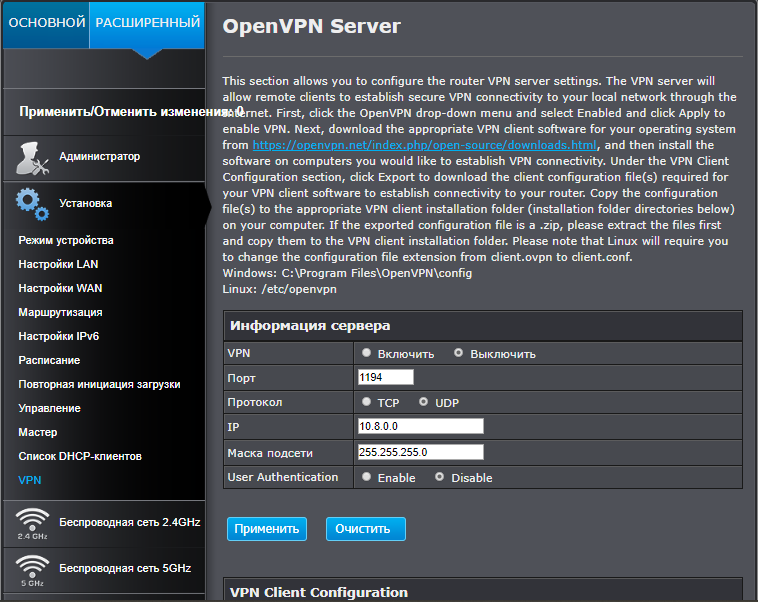Open Список DHCP-клиентов page
The height and width of the screenshot is (602, 758).
click(x=80, y=456)
